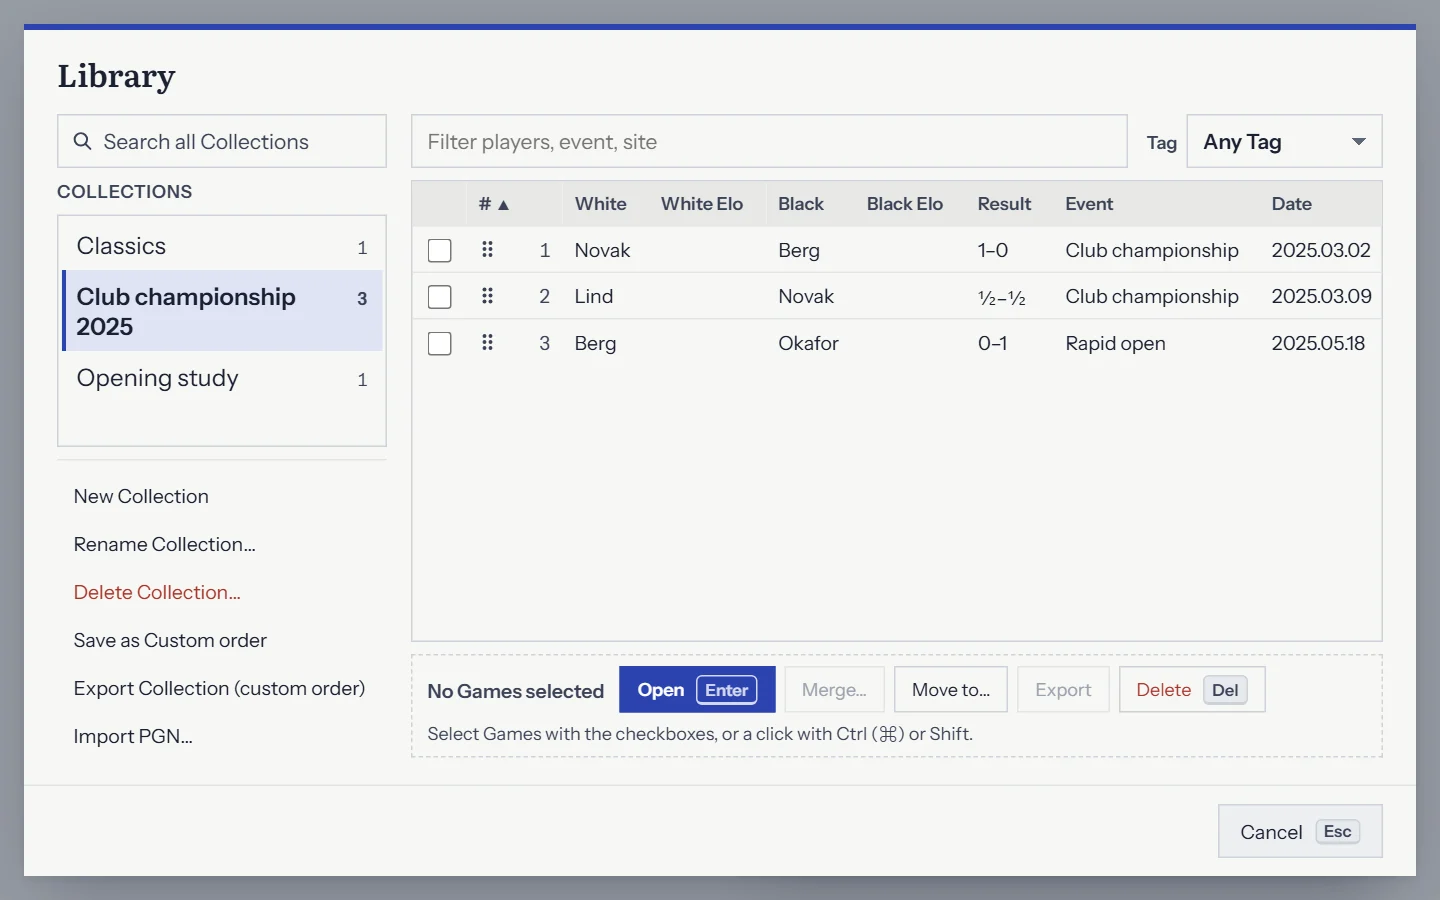The image size is (1440, 900).
Task: Cancel the Library dialog
Action: coord(1300,832)
